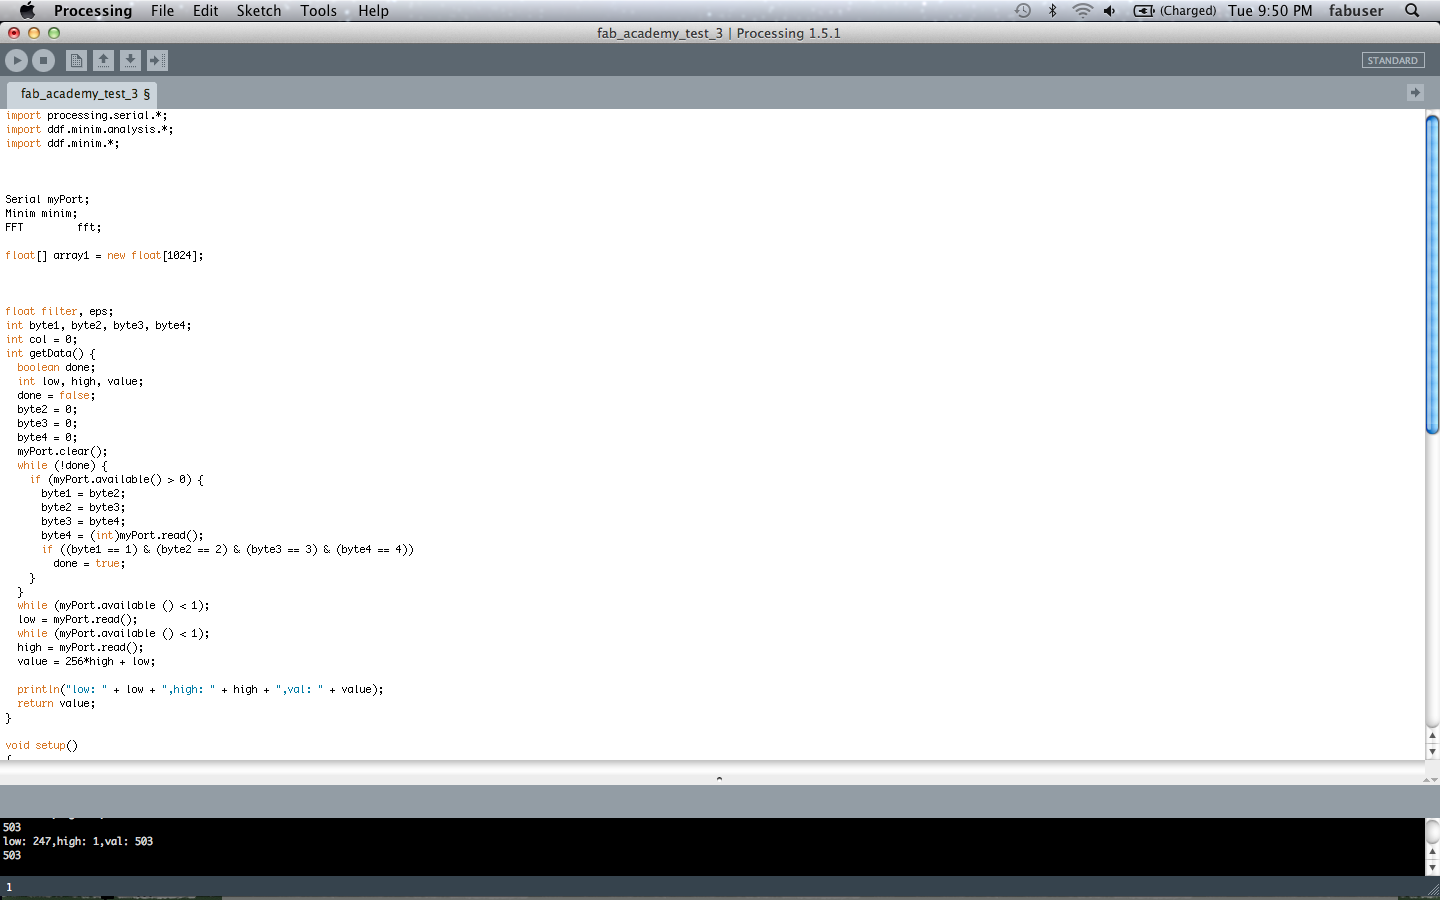Click the 'boolean done;' line
This screenshot has height=900, width=1440.
coord(56,368)
